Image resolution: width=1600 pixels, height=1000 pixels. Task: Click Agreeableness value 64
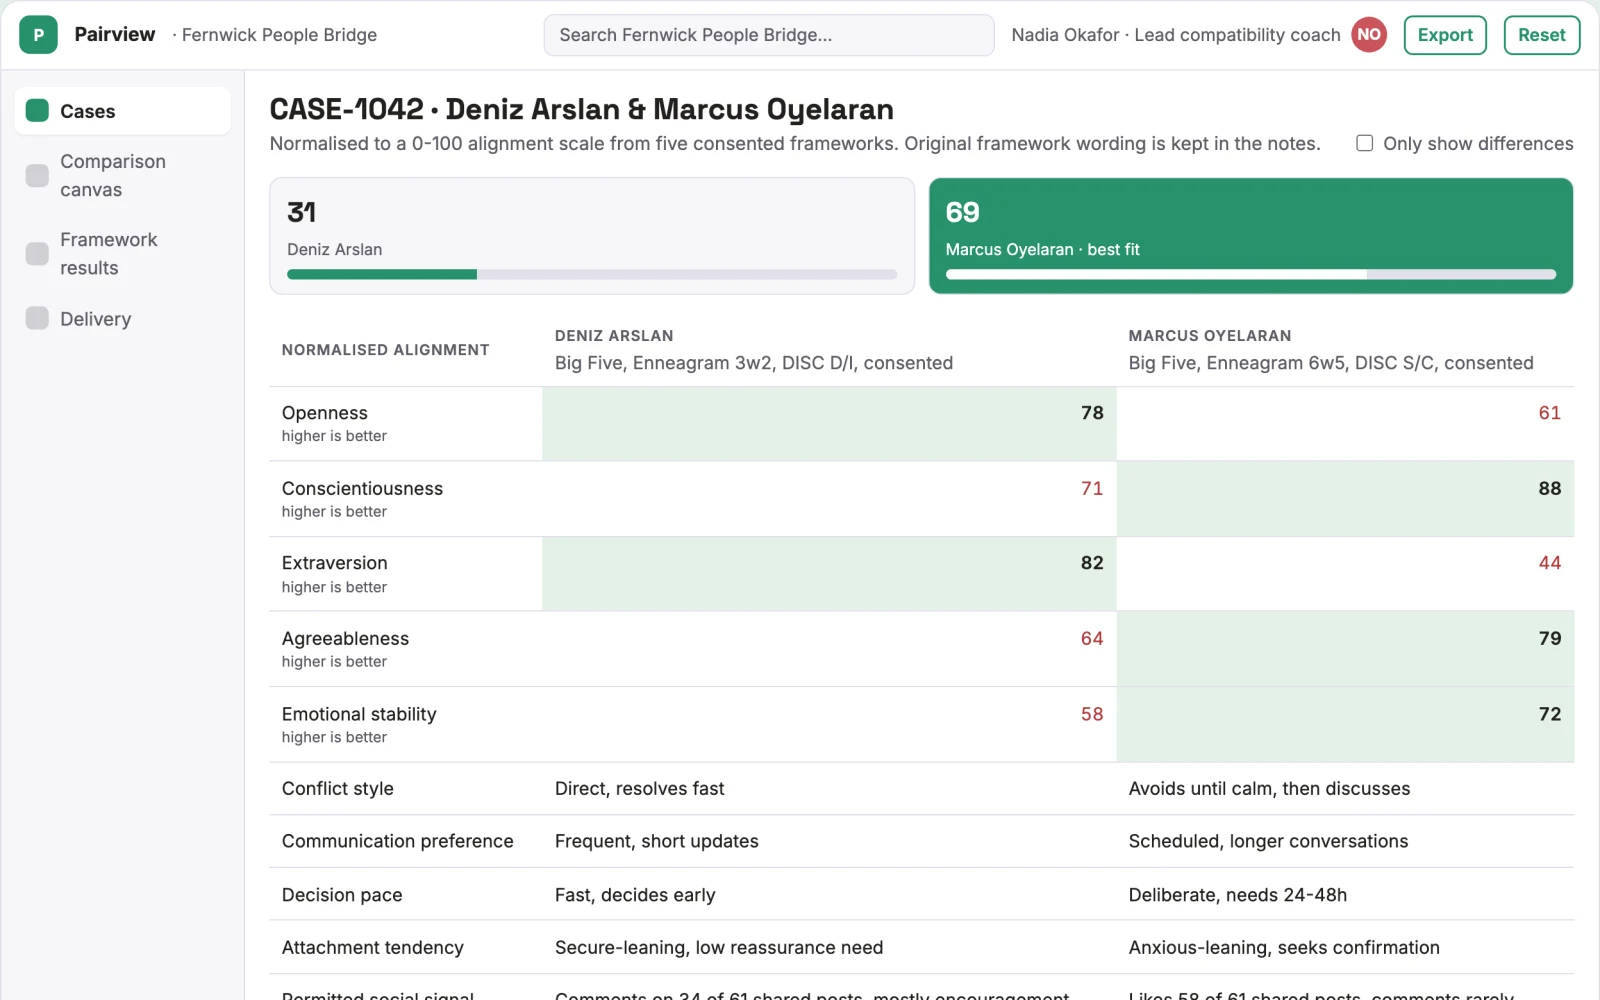(1092, 638)
